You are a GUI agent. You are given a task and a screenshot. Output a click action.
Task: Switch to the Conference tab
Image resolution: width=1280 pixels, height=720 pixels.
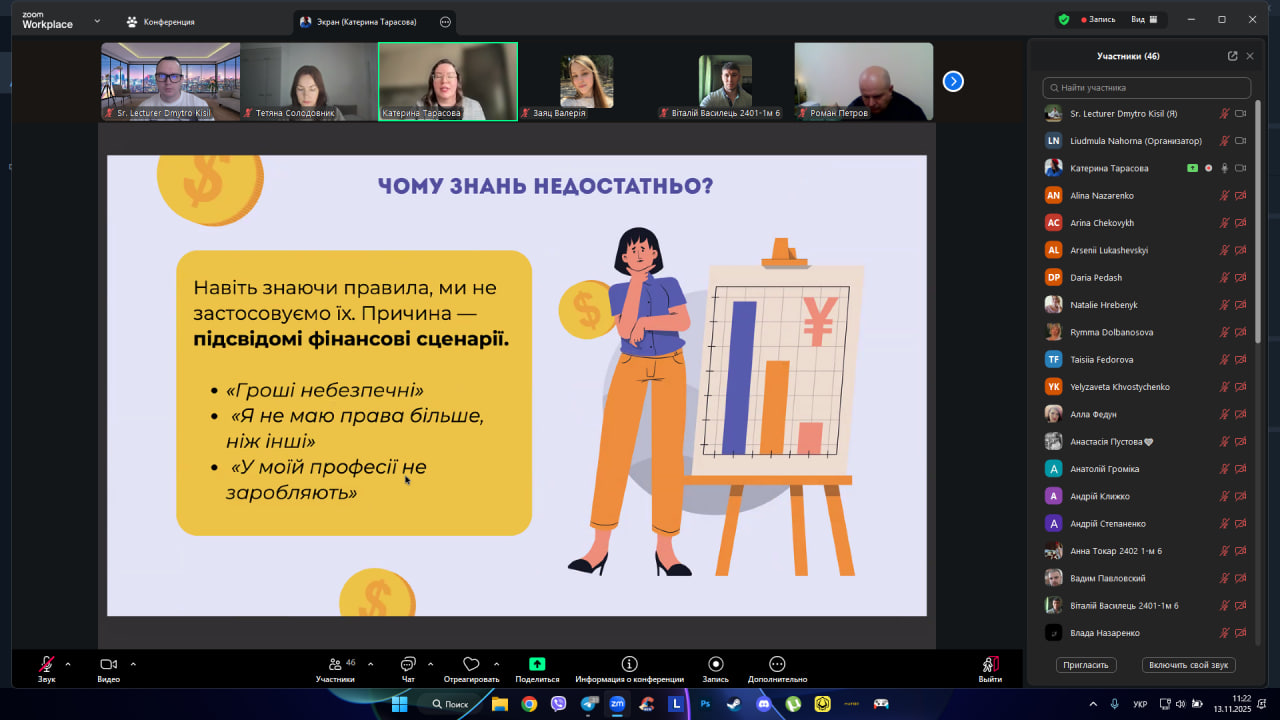point(160,21)
